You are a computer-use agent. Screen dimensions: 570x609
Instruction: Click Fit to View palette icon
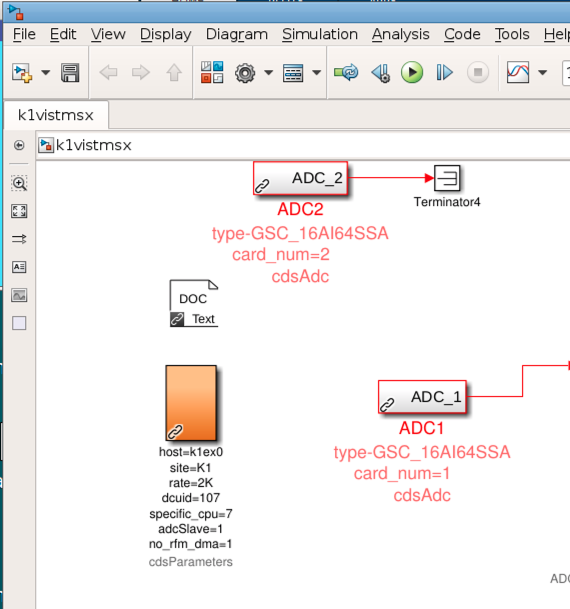point(19,211)
